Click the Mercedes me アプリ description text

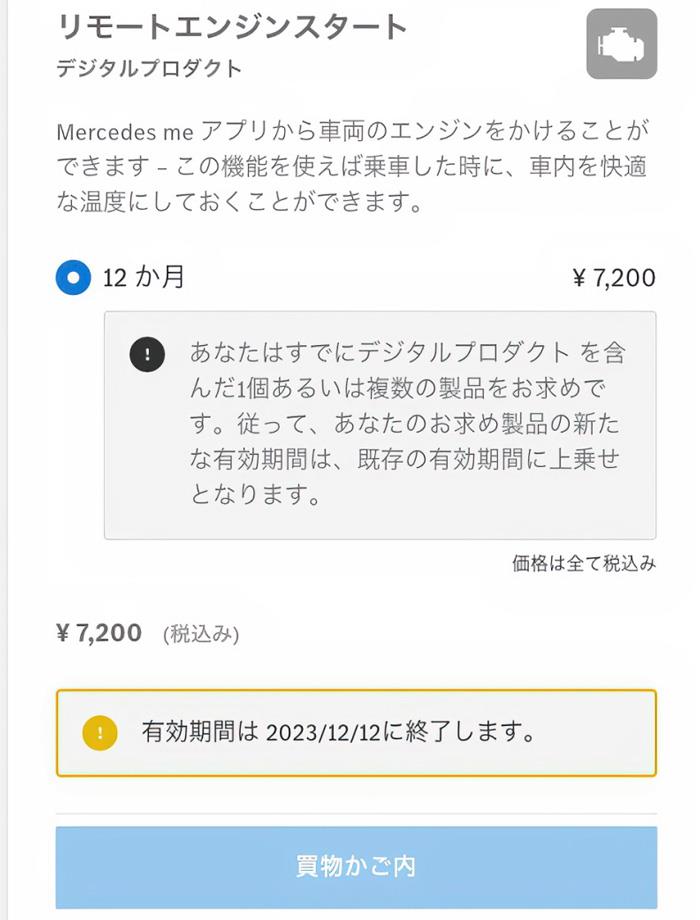(353, 167)
